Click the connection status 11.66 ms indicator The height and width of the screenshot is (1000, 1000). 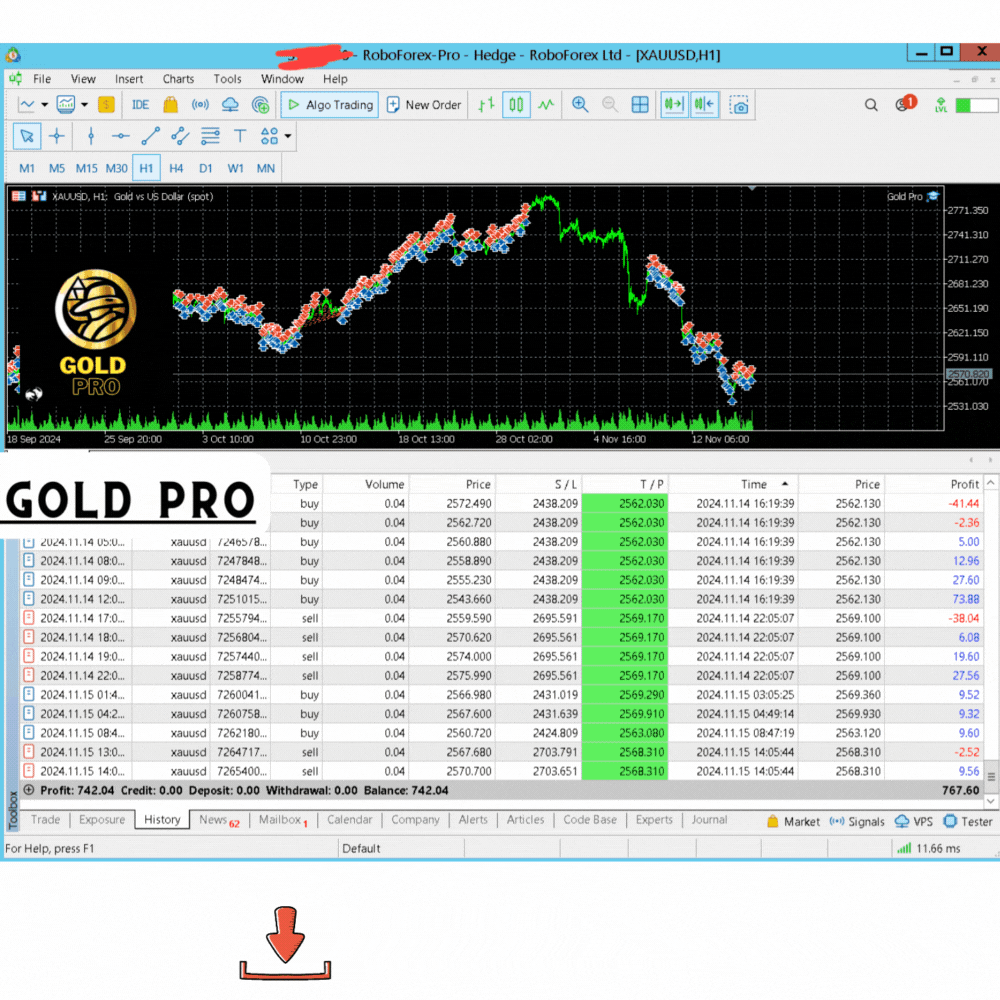[929, 848]
